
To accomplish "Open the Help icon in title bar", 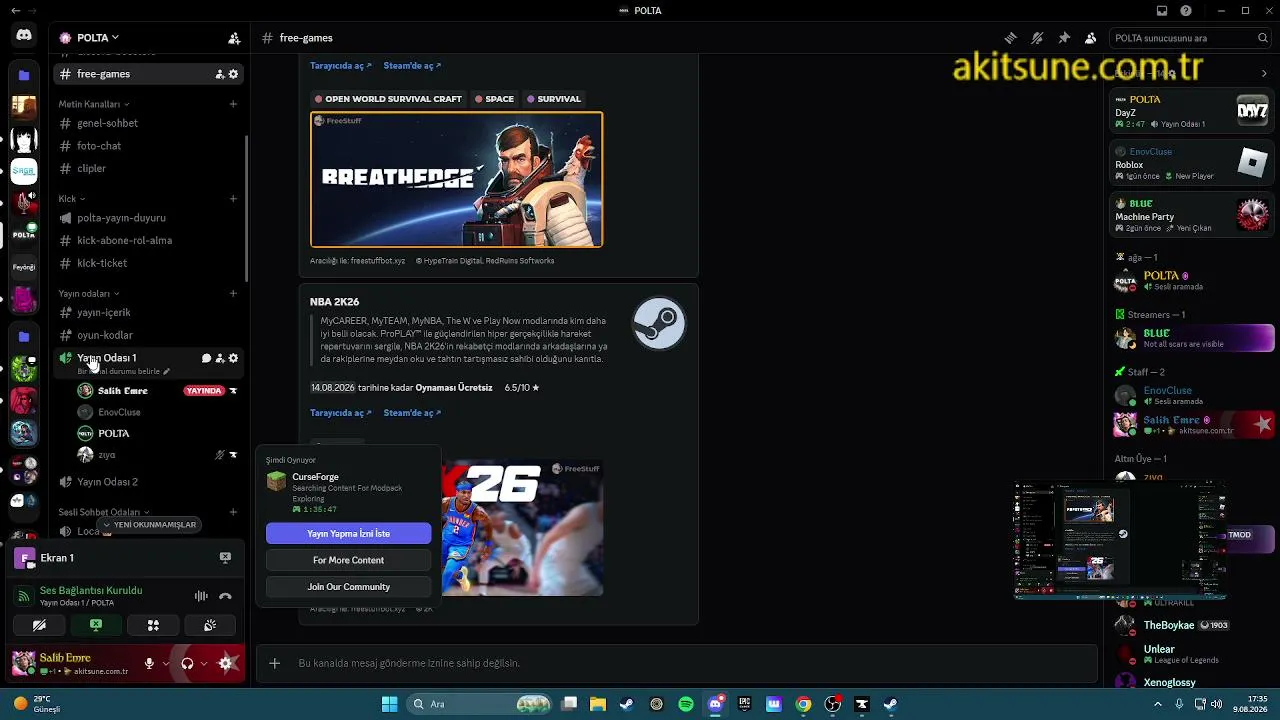I will point(1186,11).
